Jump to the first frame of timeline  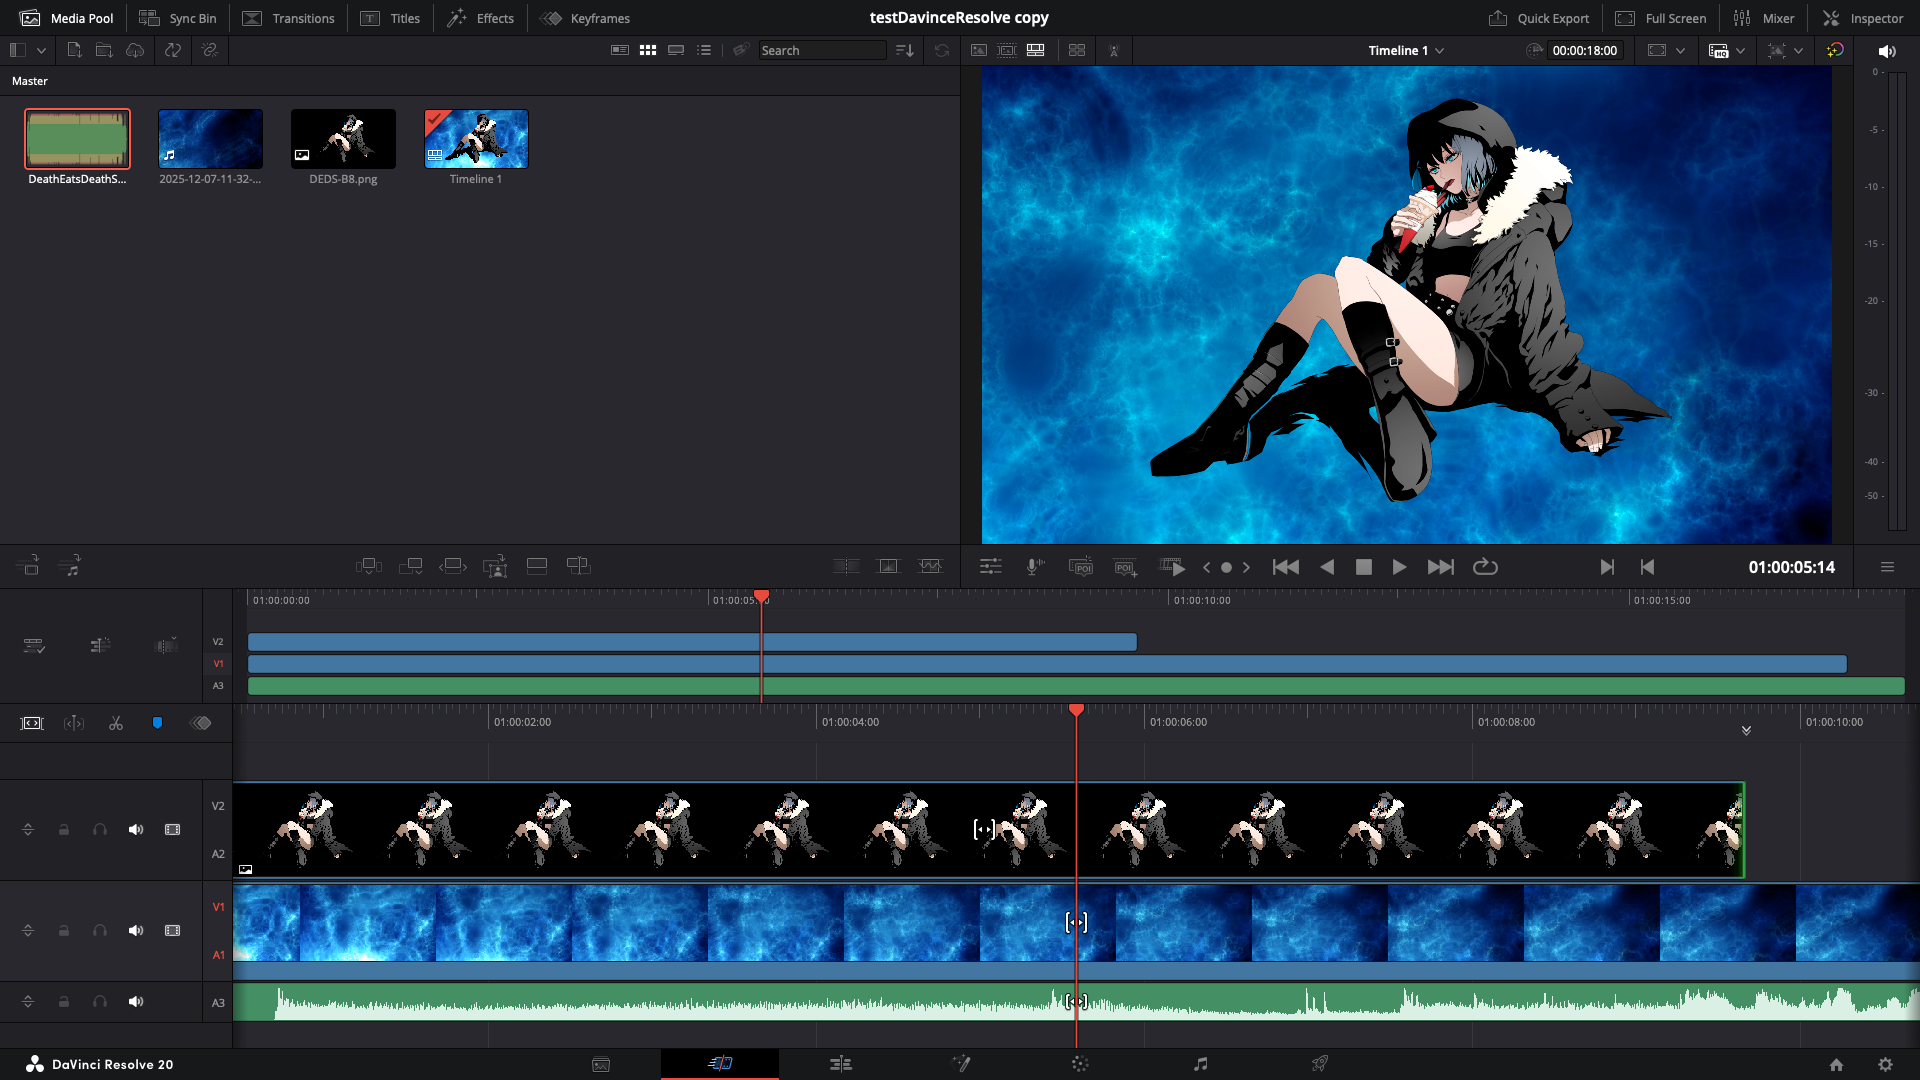(x=1286, y=567)
